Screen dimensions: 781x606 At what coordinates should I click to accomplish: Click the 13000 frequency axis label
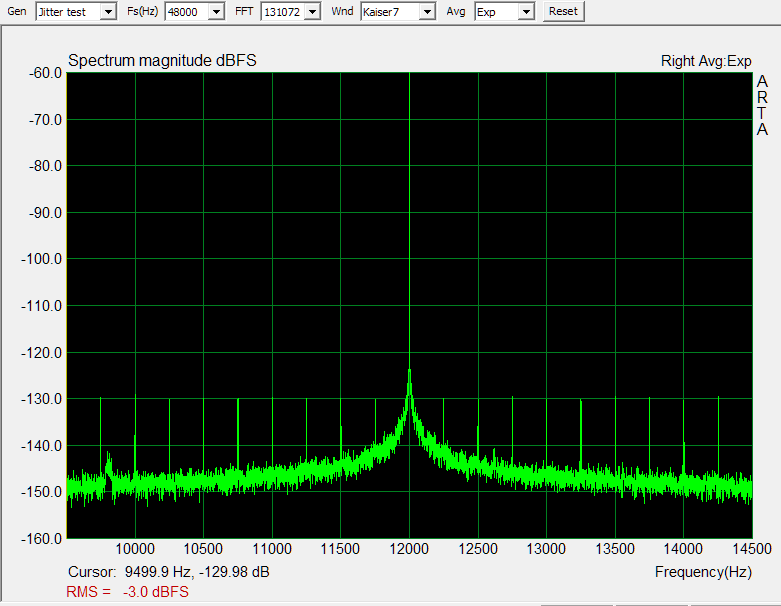pyautogui.click(x=546, y=549)
